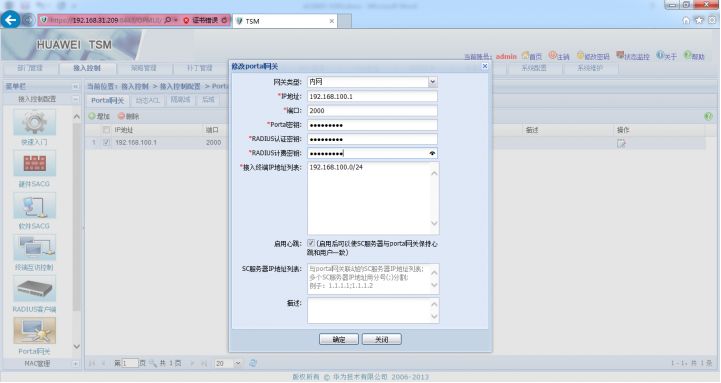Toggle the 启用心跳 heartbeat checkbox
The width and height of the screenshot is (721, 383).
click(311, 243)
